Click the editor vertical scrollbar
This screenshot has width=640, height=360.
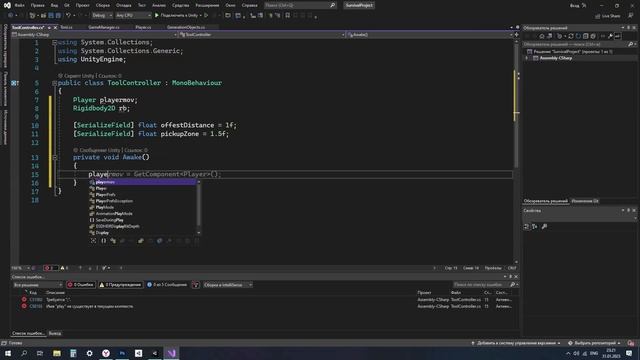tap(516, 151)
